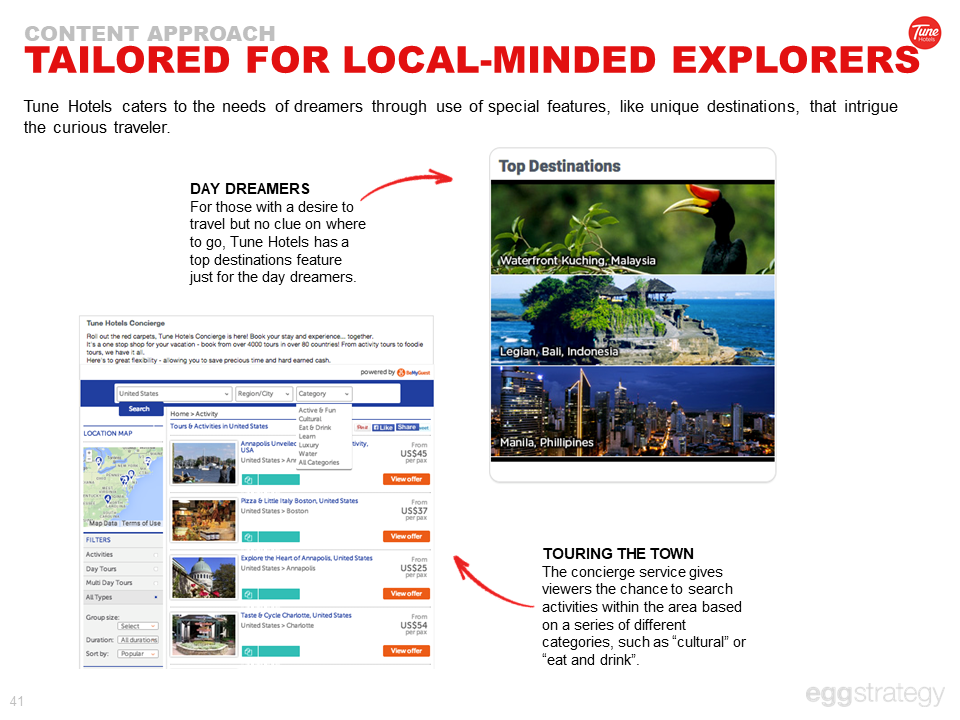Click the teal tag icon under Annapolis Unveiled
The image size is (960, 720).
(x=249, y=480)
